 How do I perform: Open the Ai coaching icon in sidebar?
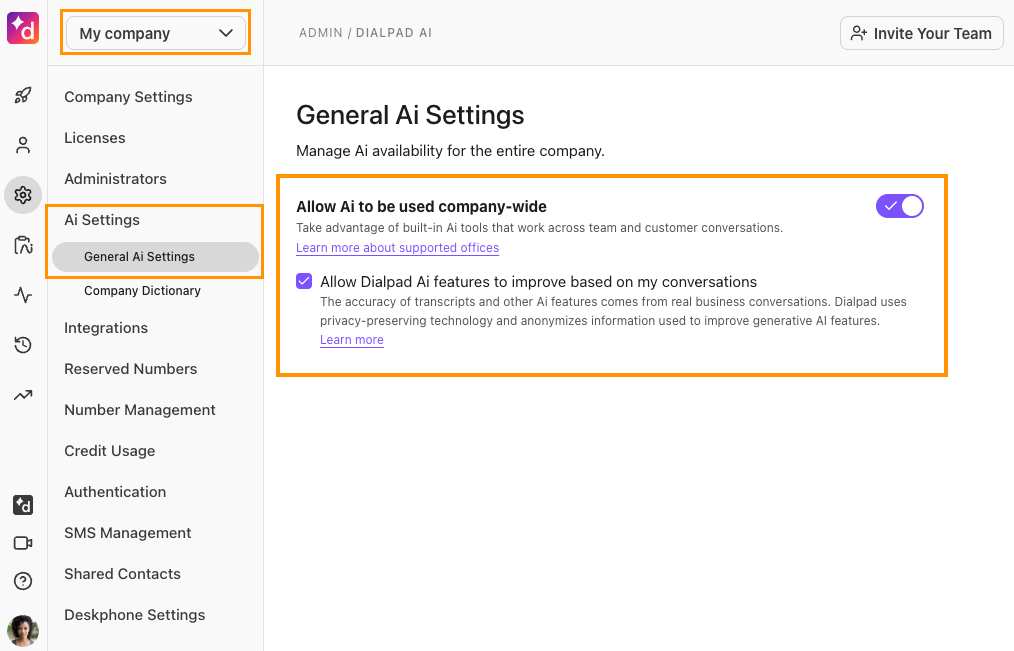pos(23,245)
